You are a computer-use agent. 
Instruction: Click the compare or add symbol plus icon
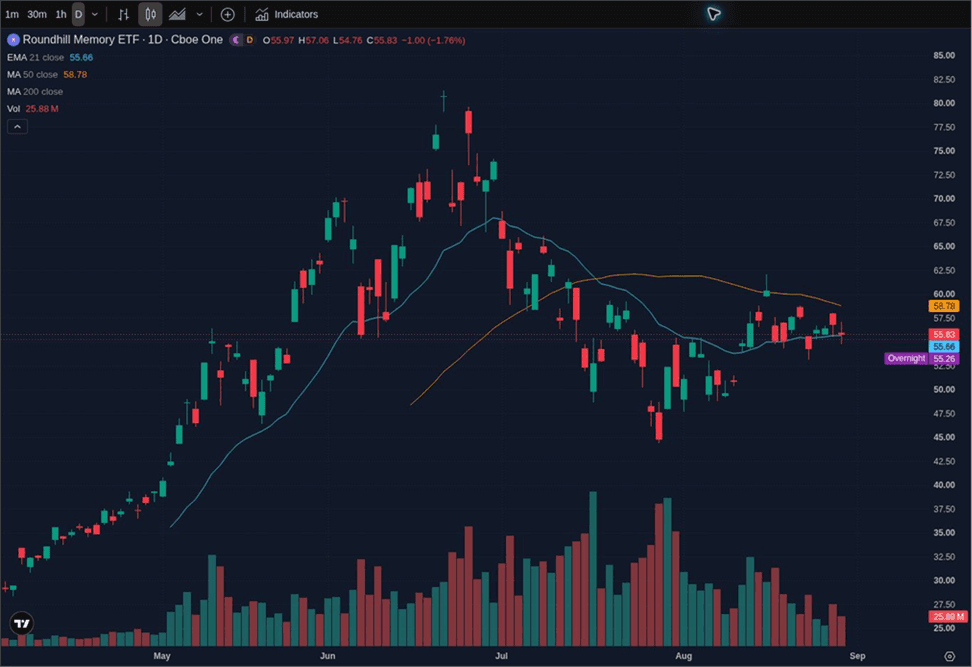coord(228,14)
